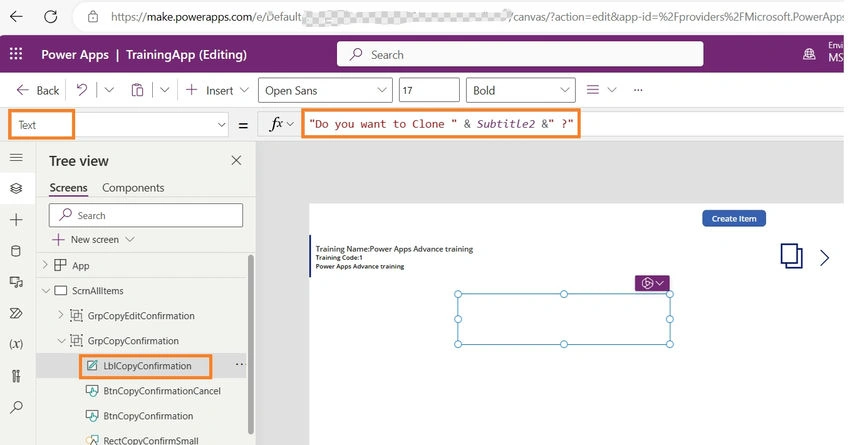The height and width of the screenshot is (445, 850).
Task: Click the Power Apps brand link
Action: coord(75,55)
